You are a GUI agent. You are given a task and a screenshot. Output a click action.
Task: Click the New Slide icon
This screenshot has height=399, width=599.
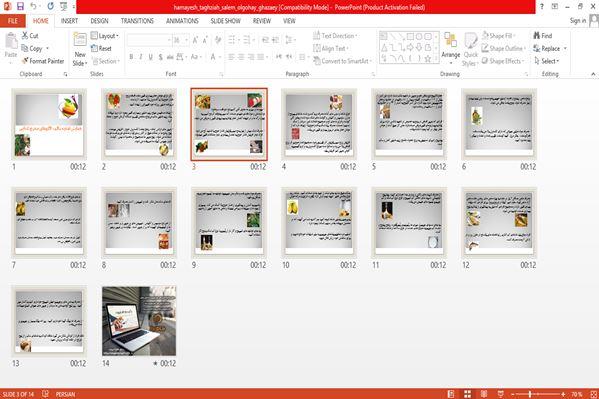click(x=80, y=40)
